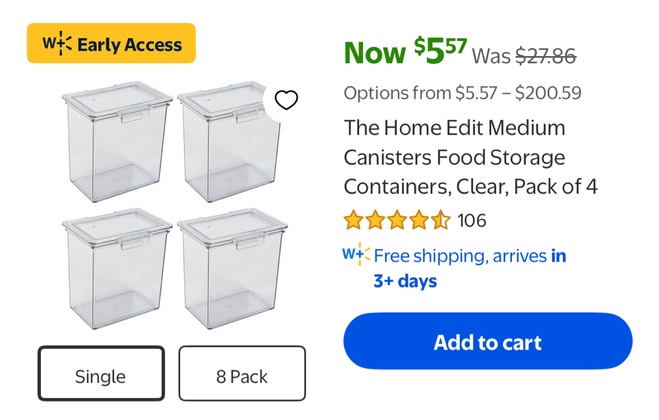
Task: Click the 3+ days delivery estimate
Action: [x=405, y=281]
